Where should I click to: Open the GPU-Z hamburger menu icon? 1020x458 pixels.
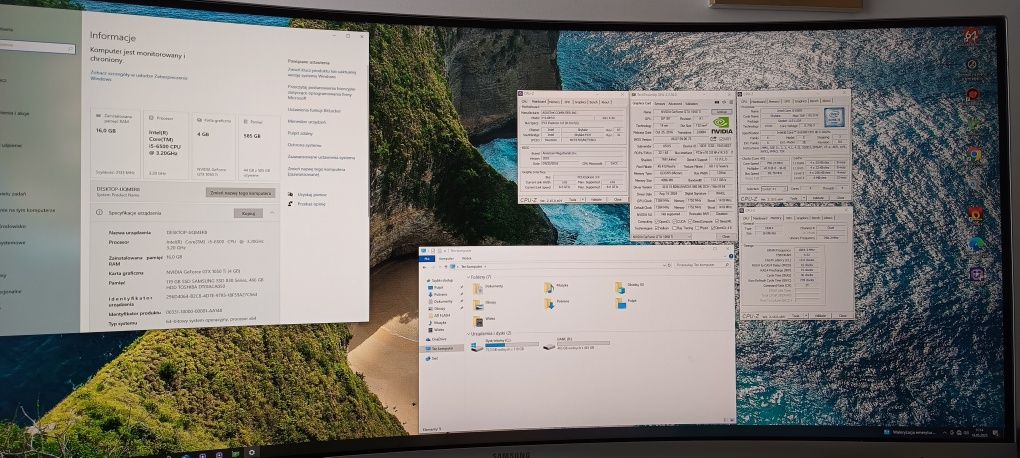(731, 102)
